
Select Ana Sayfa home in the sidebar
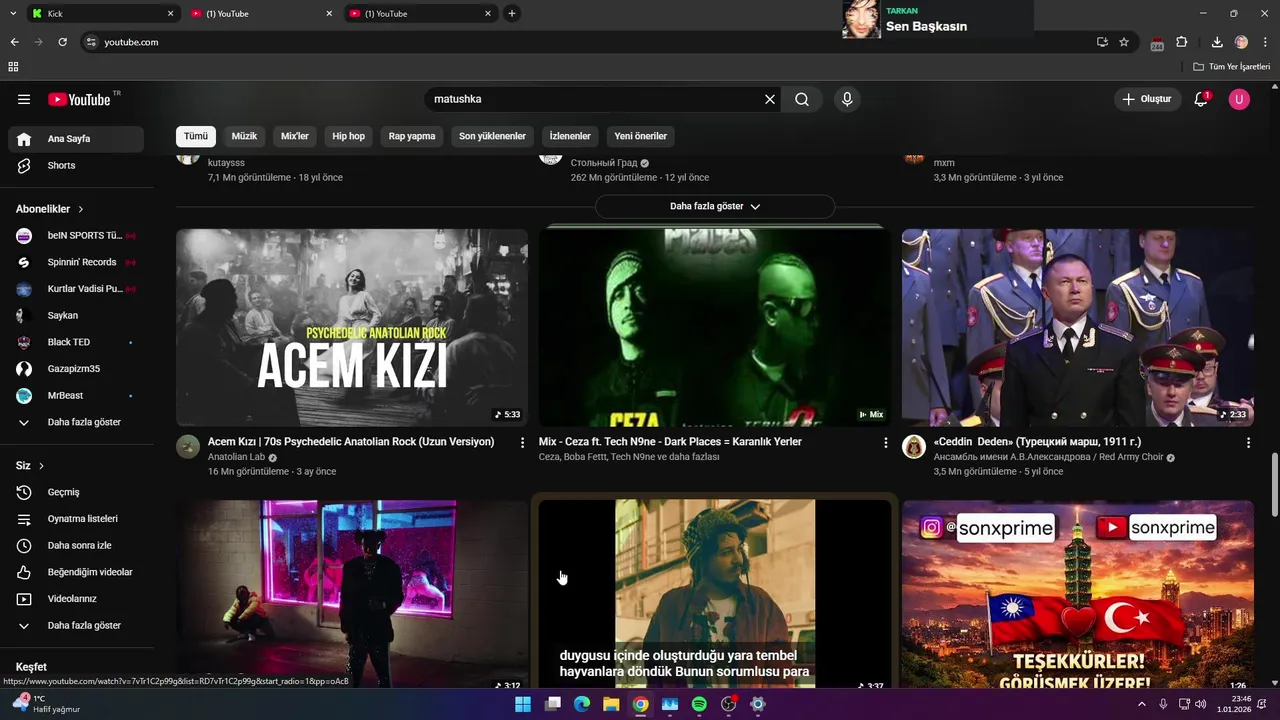point(76,139)
